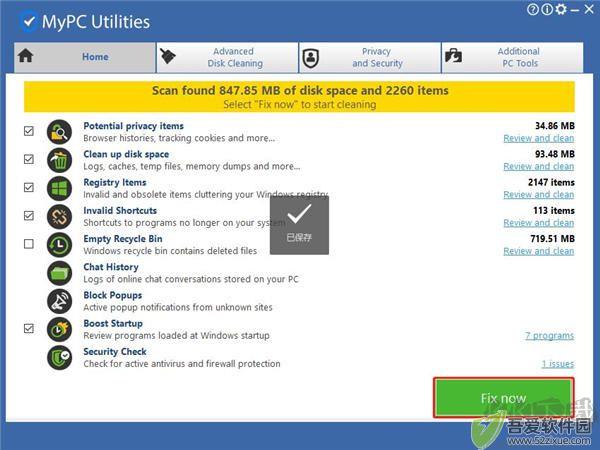Close the MyPC Utilities window
Viewport: 600px width, 450px height.
coord(589,10)
